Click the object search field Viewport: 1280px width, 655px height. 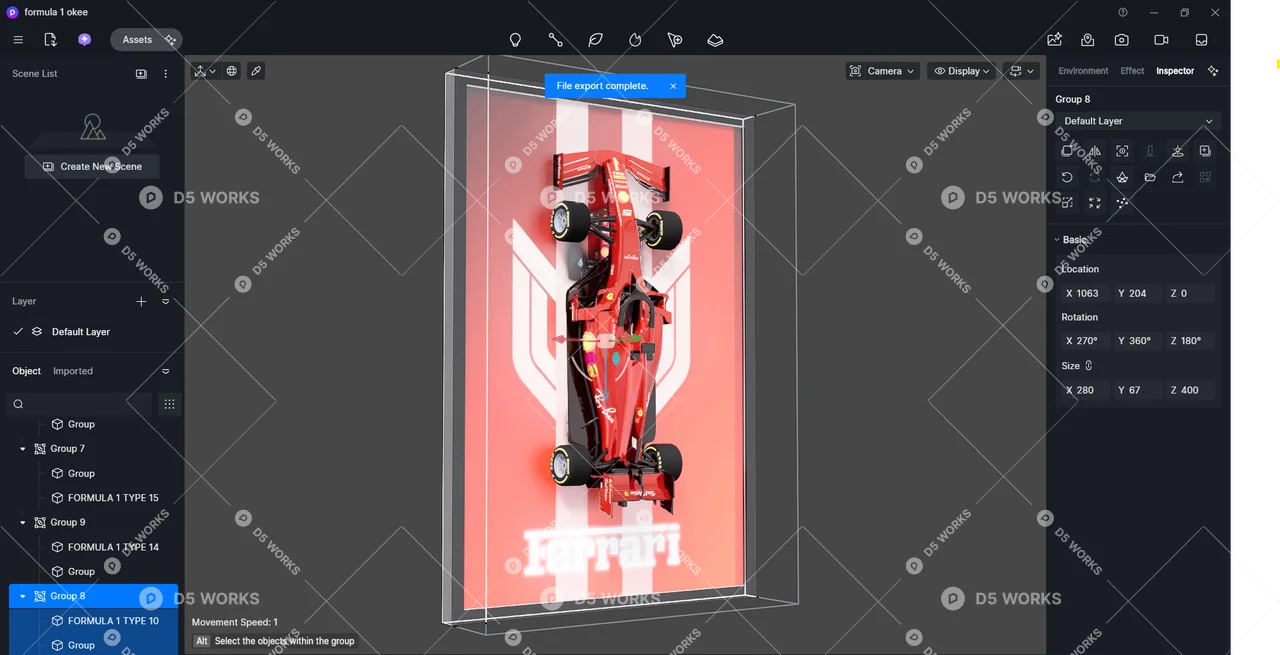coord(80,404)
